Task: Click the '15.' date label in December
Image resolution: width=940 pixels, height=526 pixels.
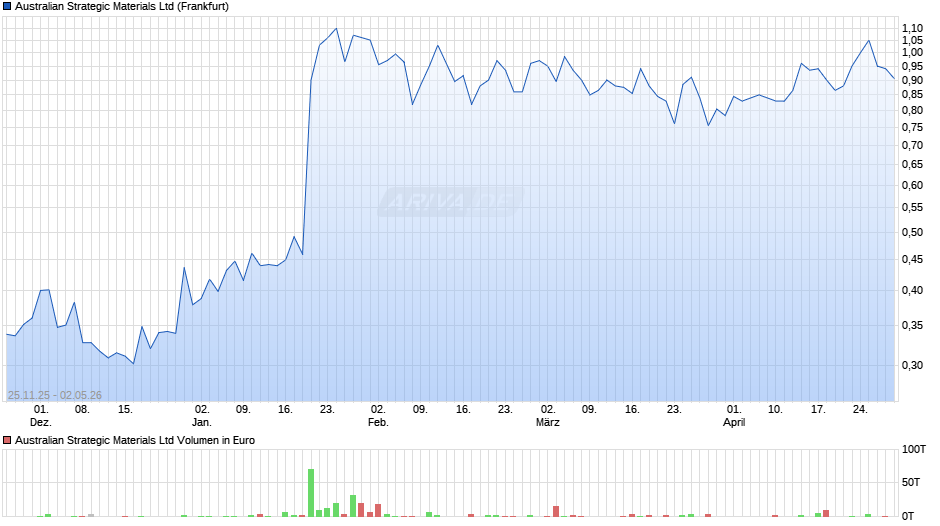Action: [125, 410]
